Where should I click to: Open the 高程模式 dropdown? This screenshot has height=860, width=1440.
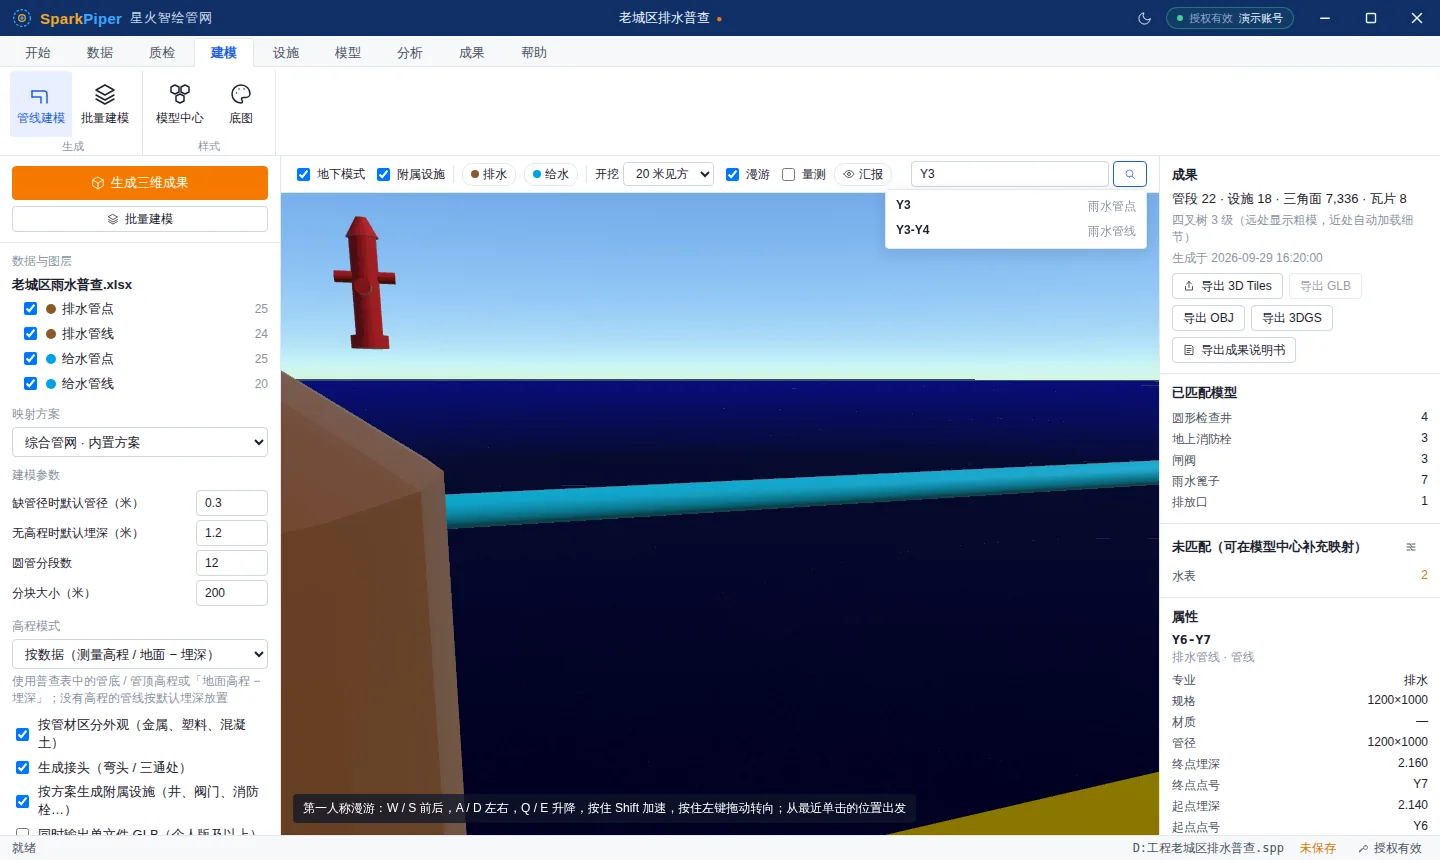click(140, 654)
